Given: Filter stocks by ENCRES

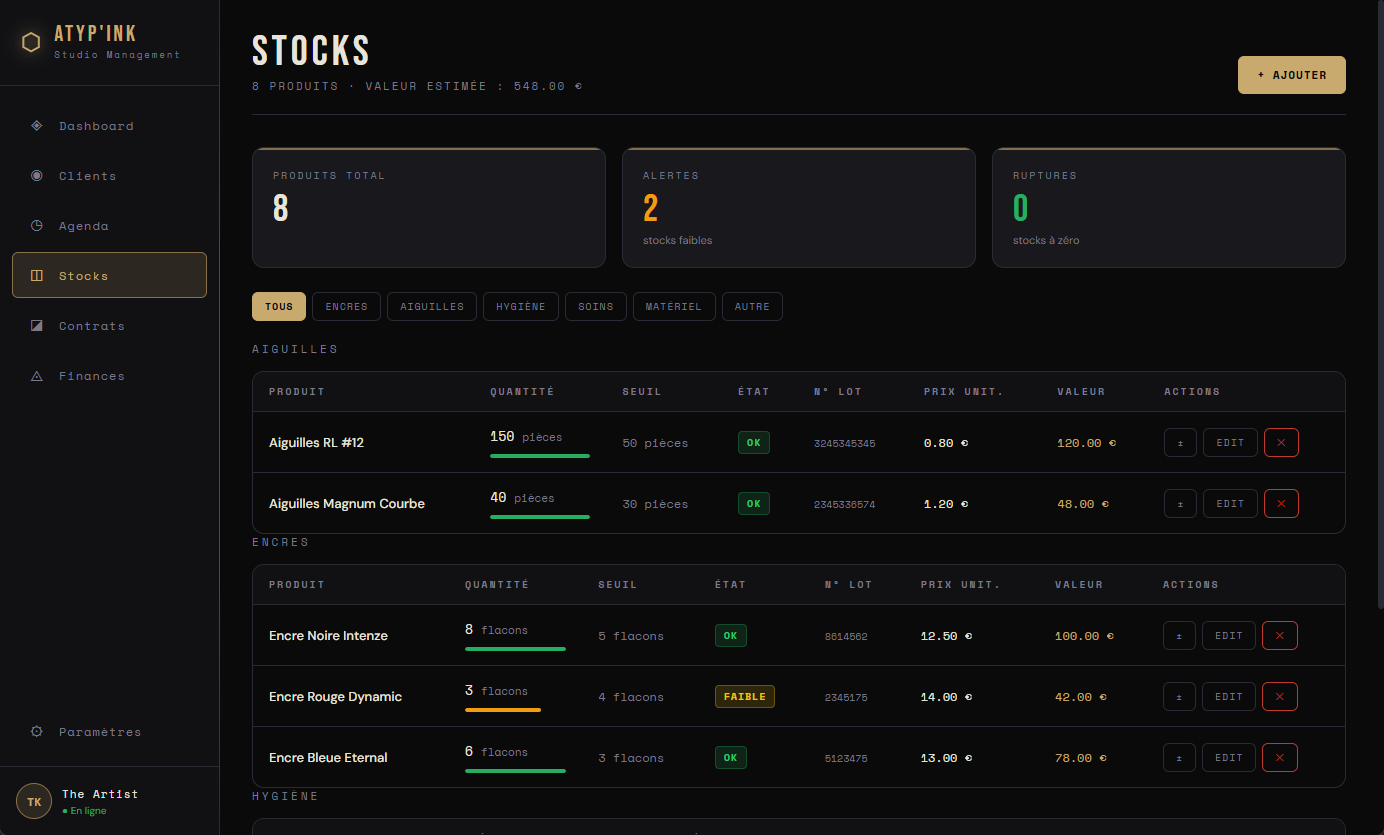Looking at the screenshot, I should [x=346, y=306].
